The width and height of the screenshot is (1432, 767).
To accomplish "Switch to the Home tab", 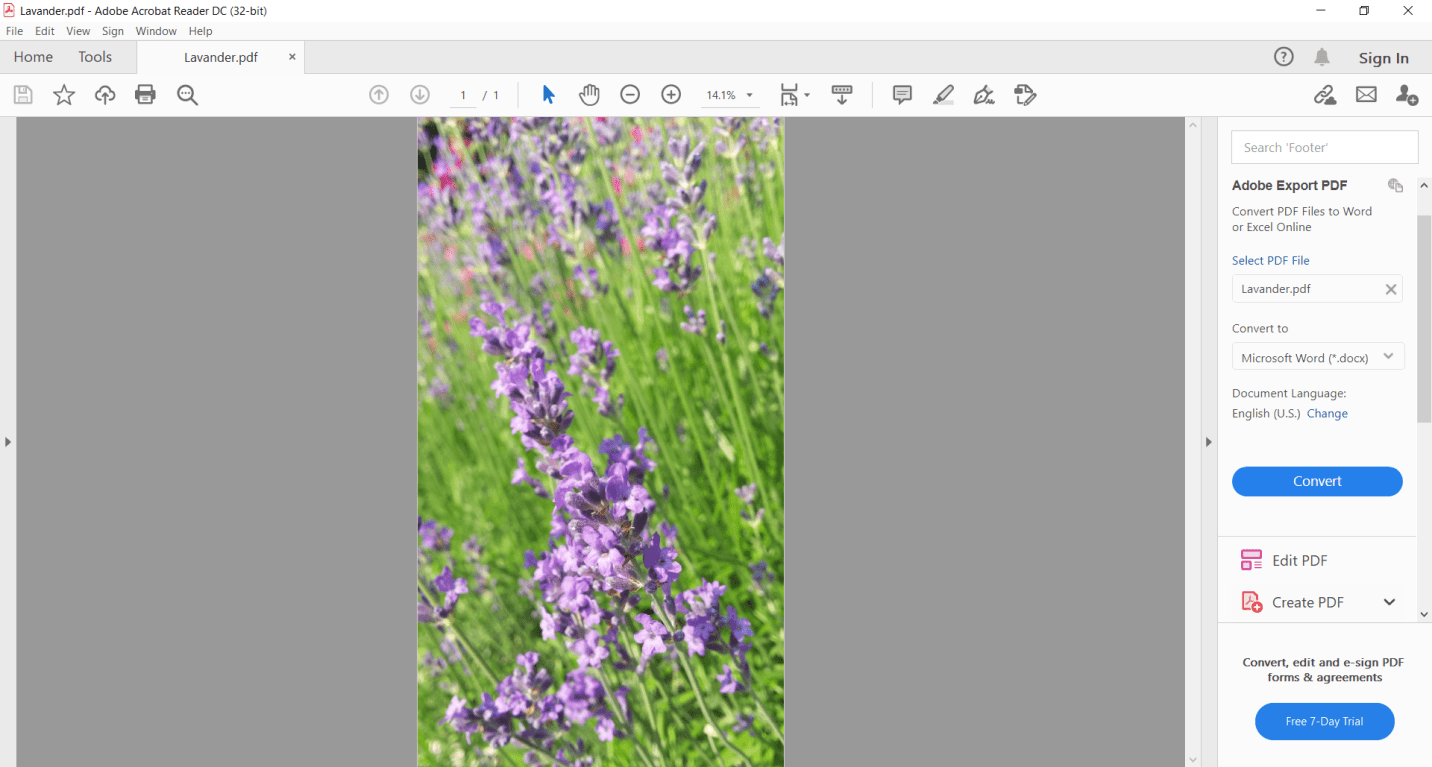I will click(x=33, y=57).
